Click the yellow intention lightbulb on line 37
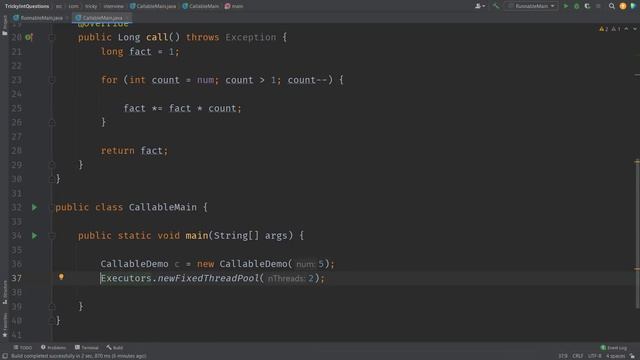The image size is (640, 360). (x=61, y=277)
